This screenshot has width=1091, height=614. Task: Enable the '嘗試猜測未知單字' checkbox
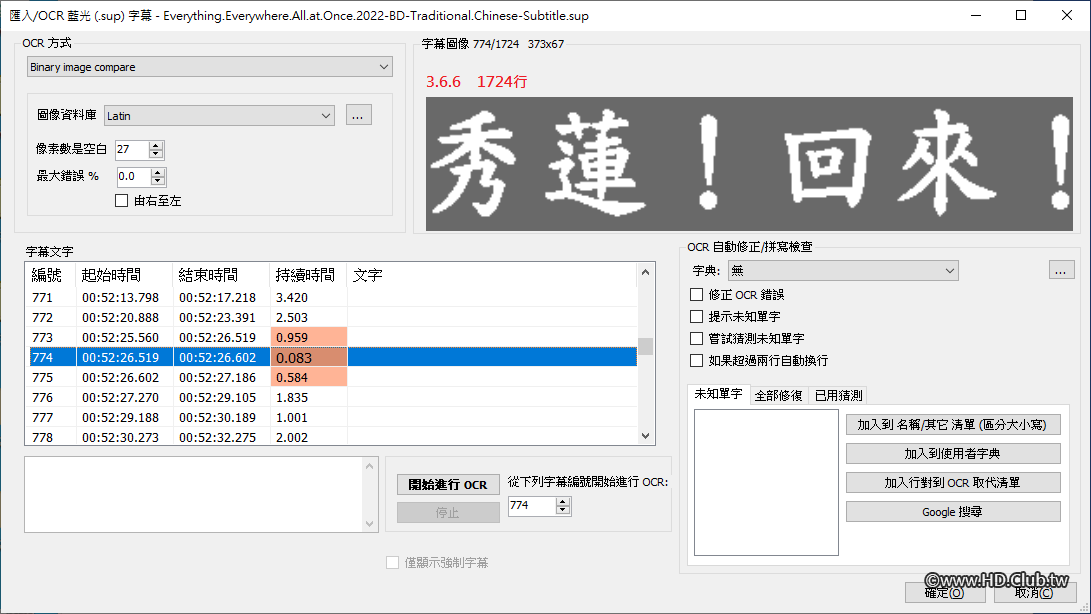pos(696,338)
